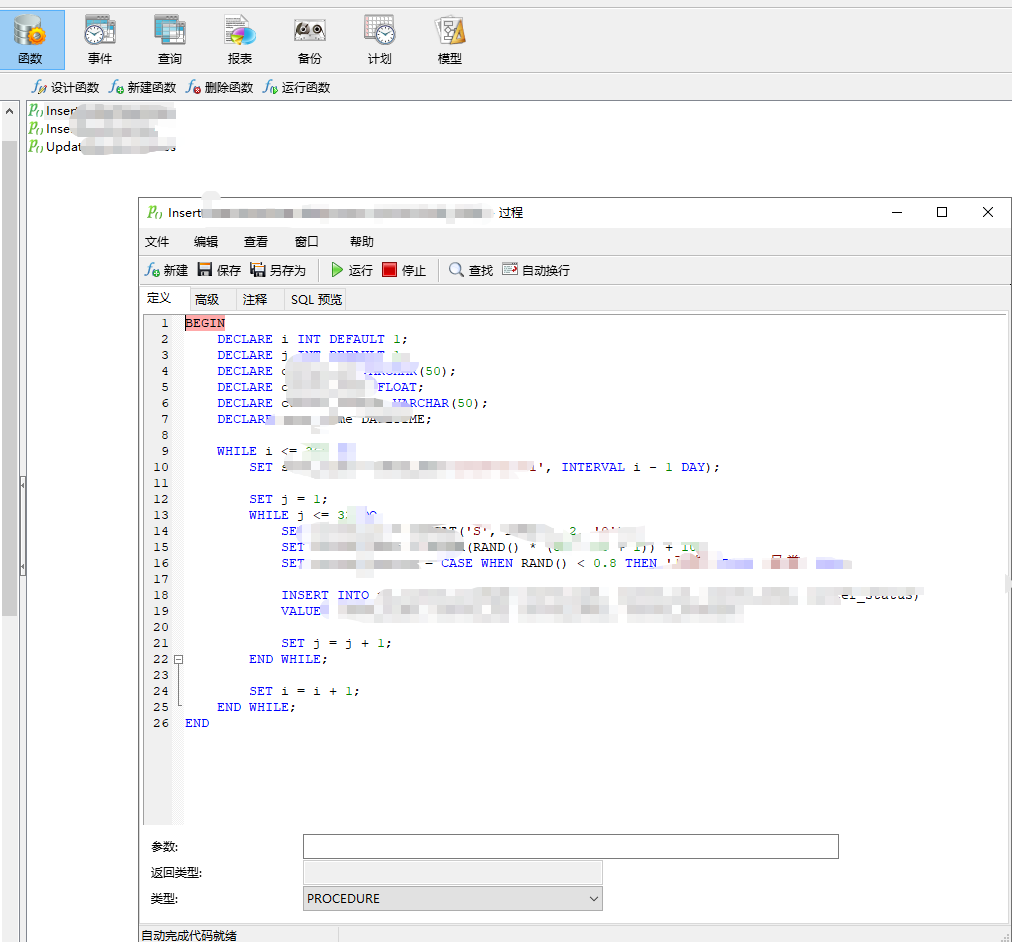Click 'DECLARE i INT DEFAULT 1;' on line 2

312,339
